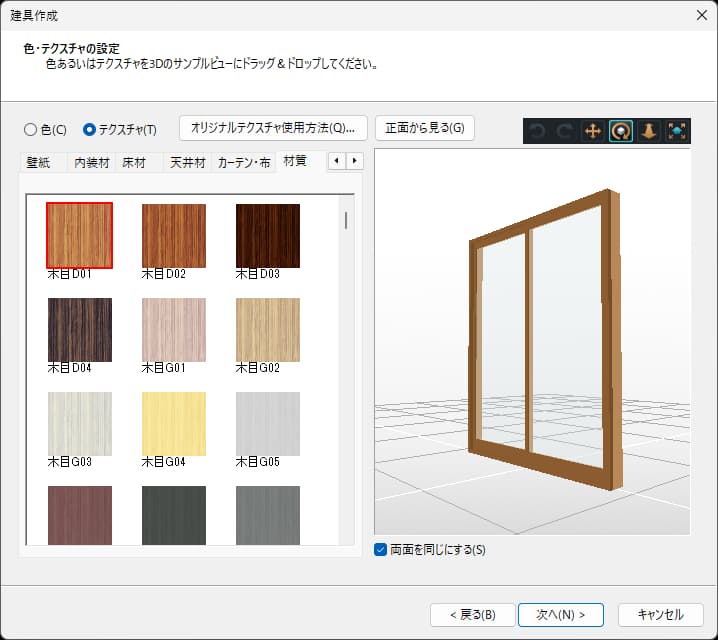Select the reddish-brown texture in the bottom row
Image resolution: width=718 pixels, height=640 pixels.
click(x=80, y=515)
